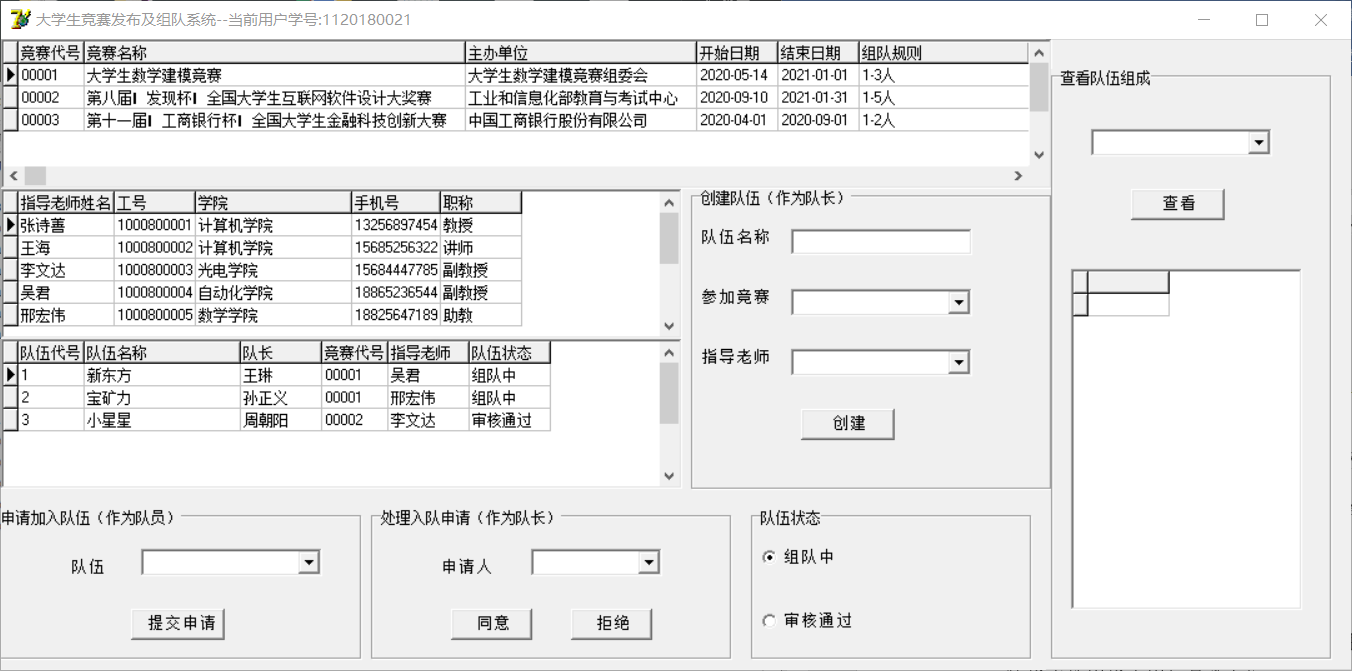The height and width of the screenshot is (671, 1352).
Task: Click the 工业和信息化部教育与考试中心 cell
Action: tap(581, 98)
